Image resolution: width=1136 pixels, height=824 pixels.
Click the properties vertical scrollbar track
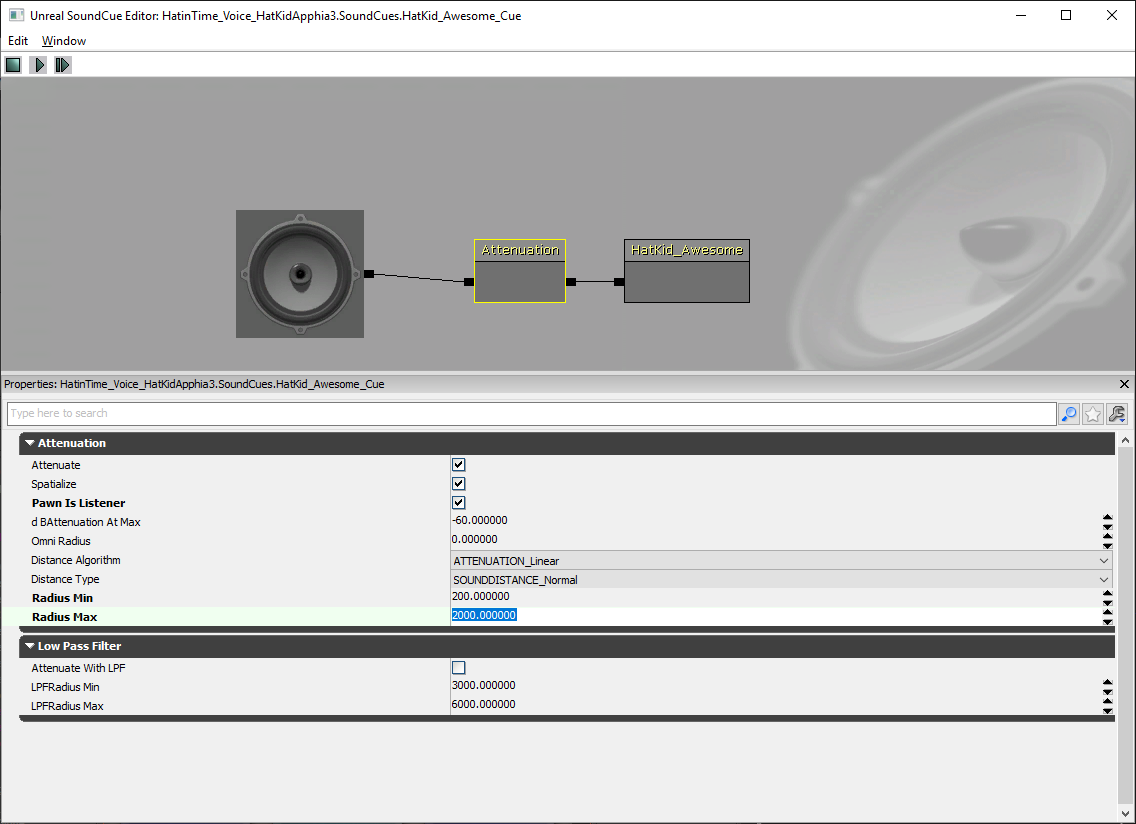pos(1125,626)
